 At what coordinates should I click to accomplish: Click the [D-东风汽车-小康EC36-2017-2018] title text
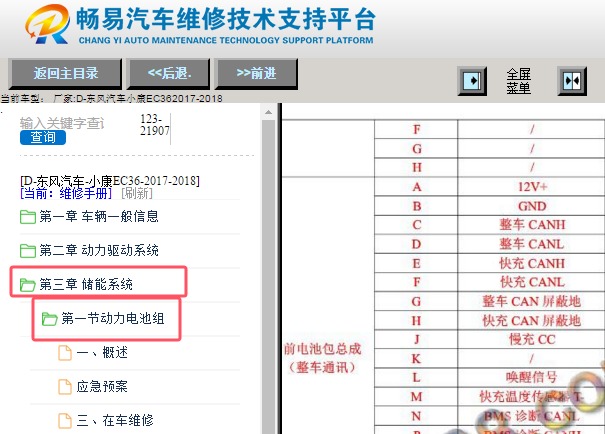(x=110, y=181)
